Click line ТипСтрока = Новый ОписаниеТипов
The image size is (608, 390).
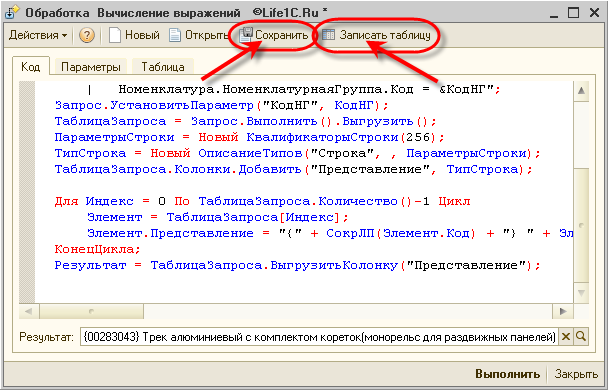[x=297, y=153]
